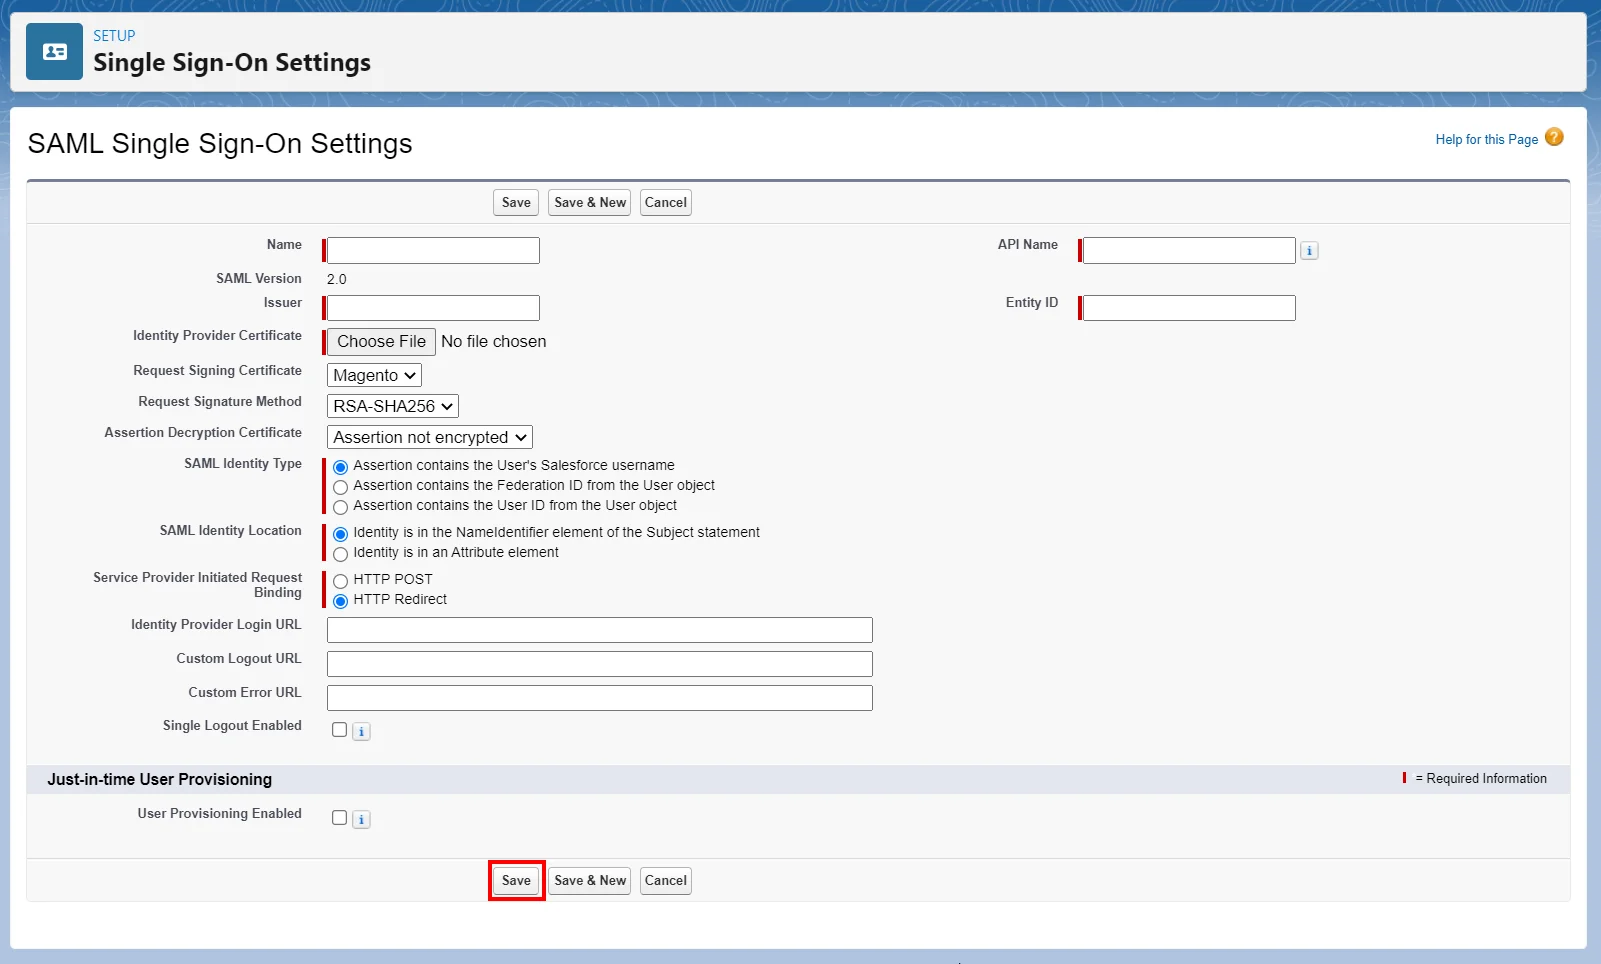Click the info icon beside API Name
1601x964 pixels.
[x=1309, y=250]
